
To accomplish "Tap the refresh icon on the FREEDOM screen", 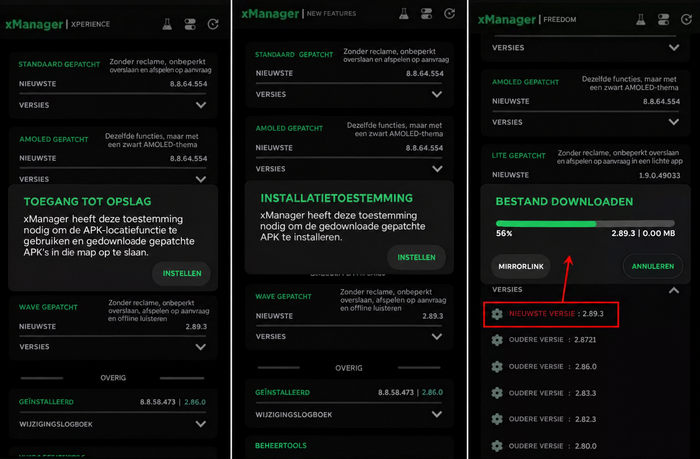I will (x=686, y=19).
